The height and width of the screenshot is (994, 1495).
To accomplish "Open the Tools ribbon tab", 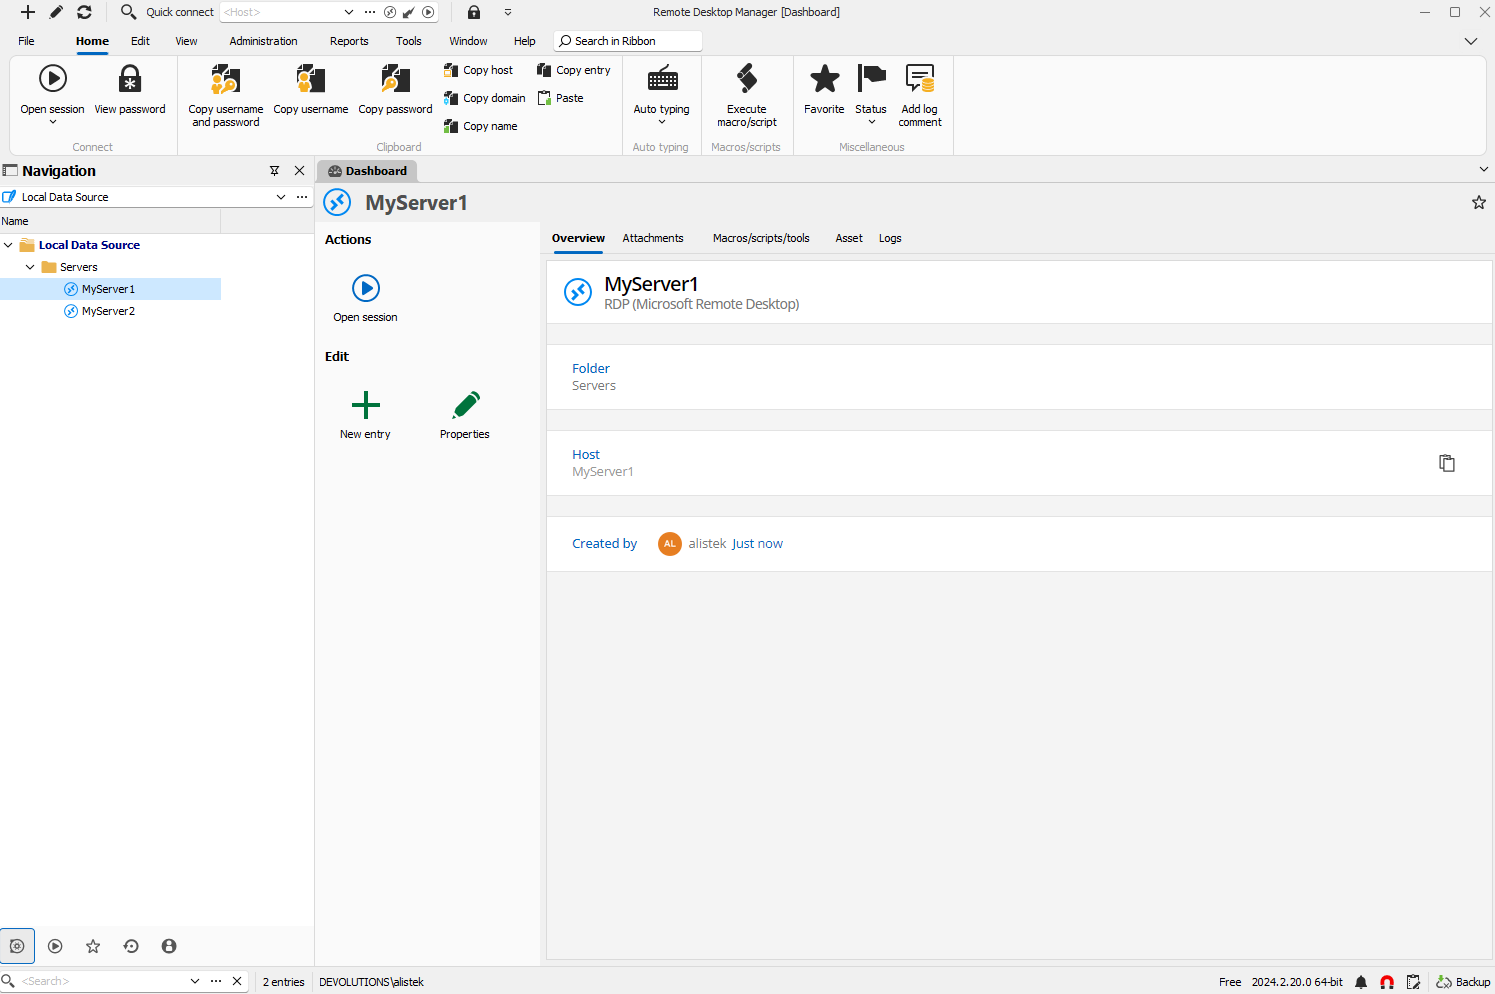I will pos(408,41).
